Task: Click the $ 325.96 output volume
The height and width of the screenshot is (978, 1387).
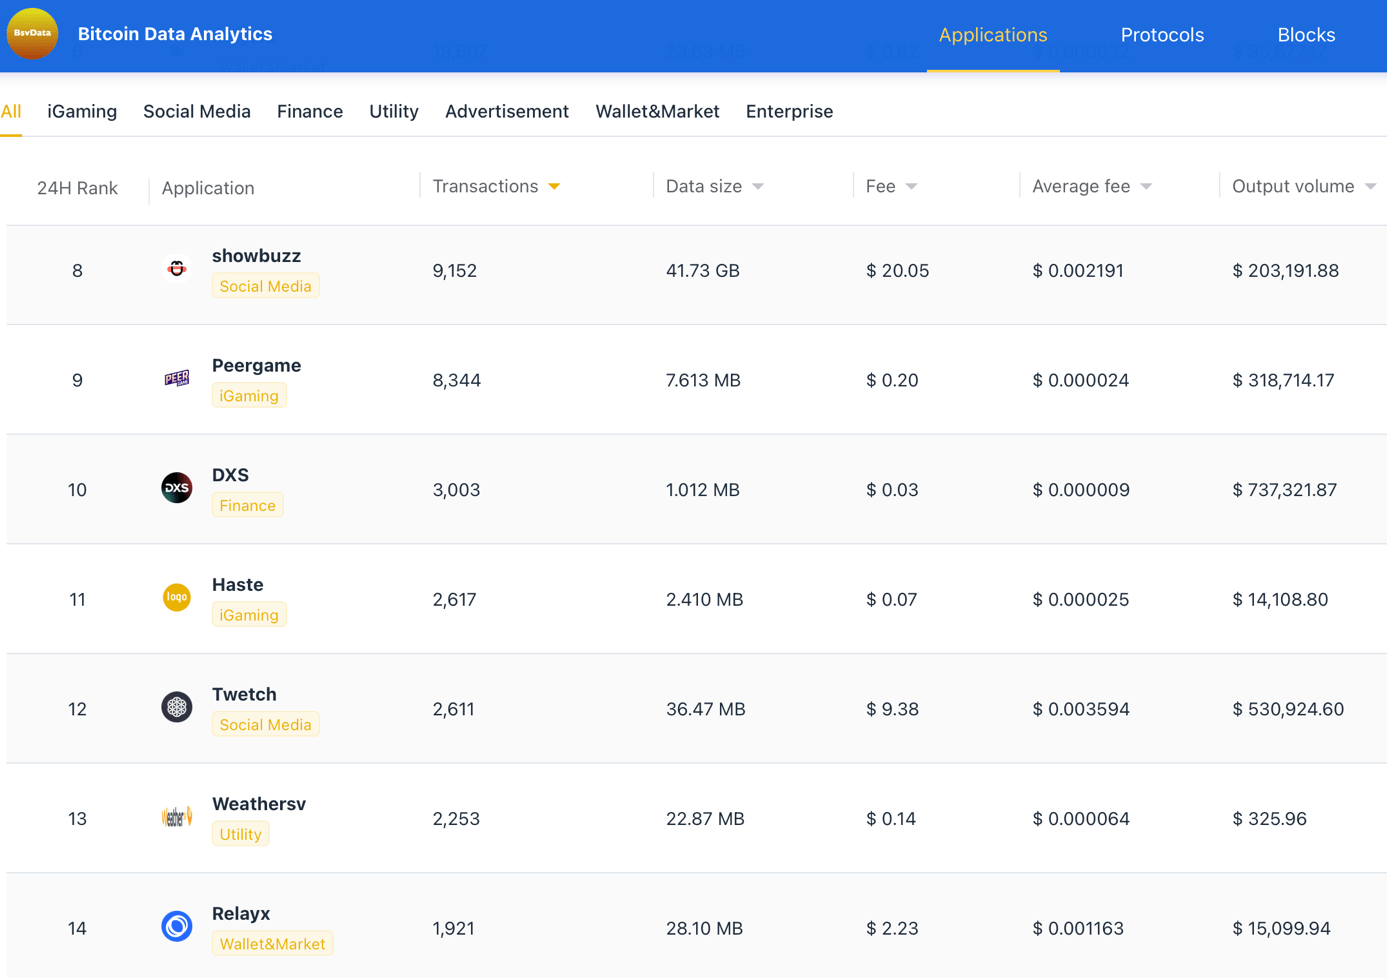Action: coord(1269,819)
